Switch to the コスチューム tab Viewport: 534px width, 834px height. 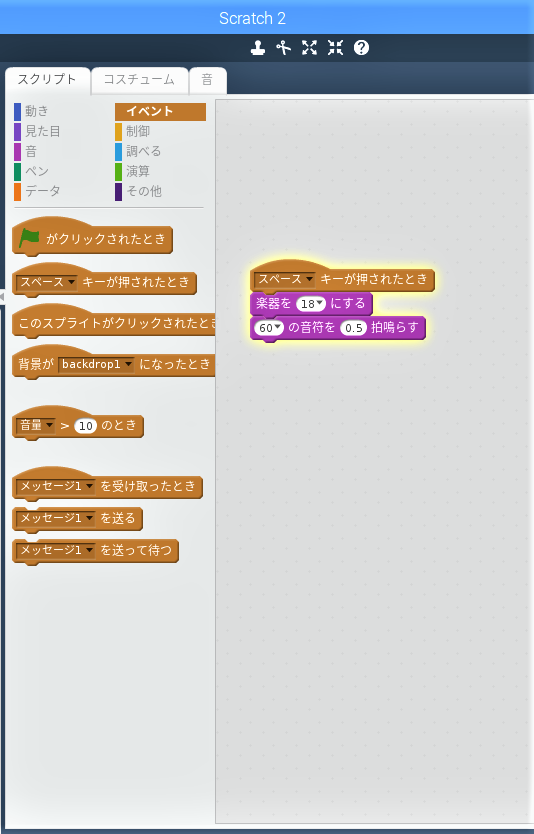[x=139, y=80]
